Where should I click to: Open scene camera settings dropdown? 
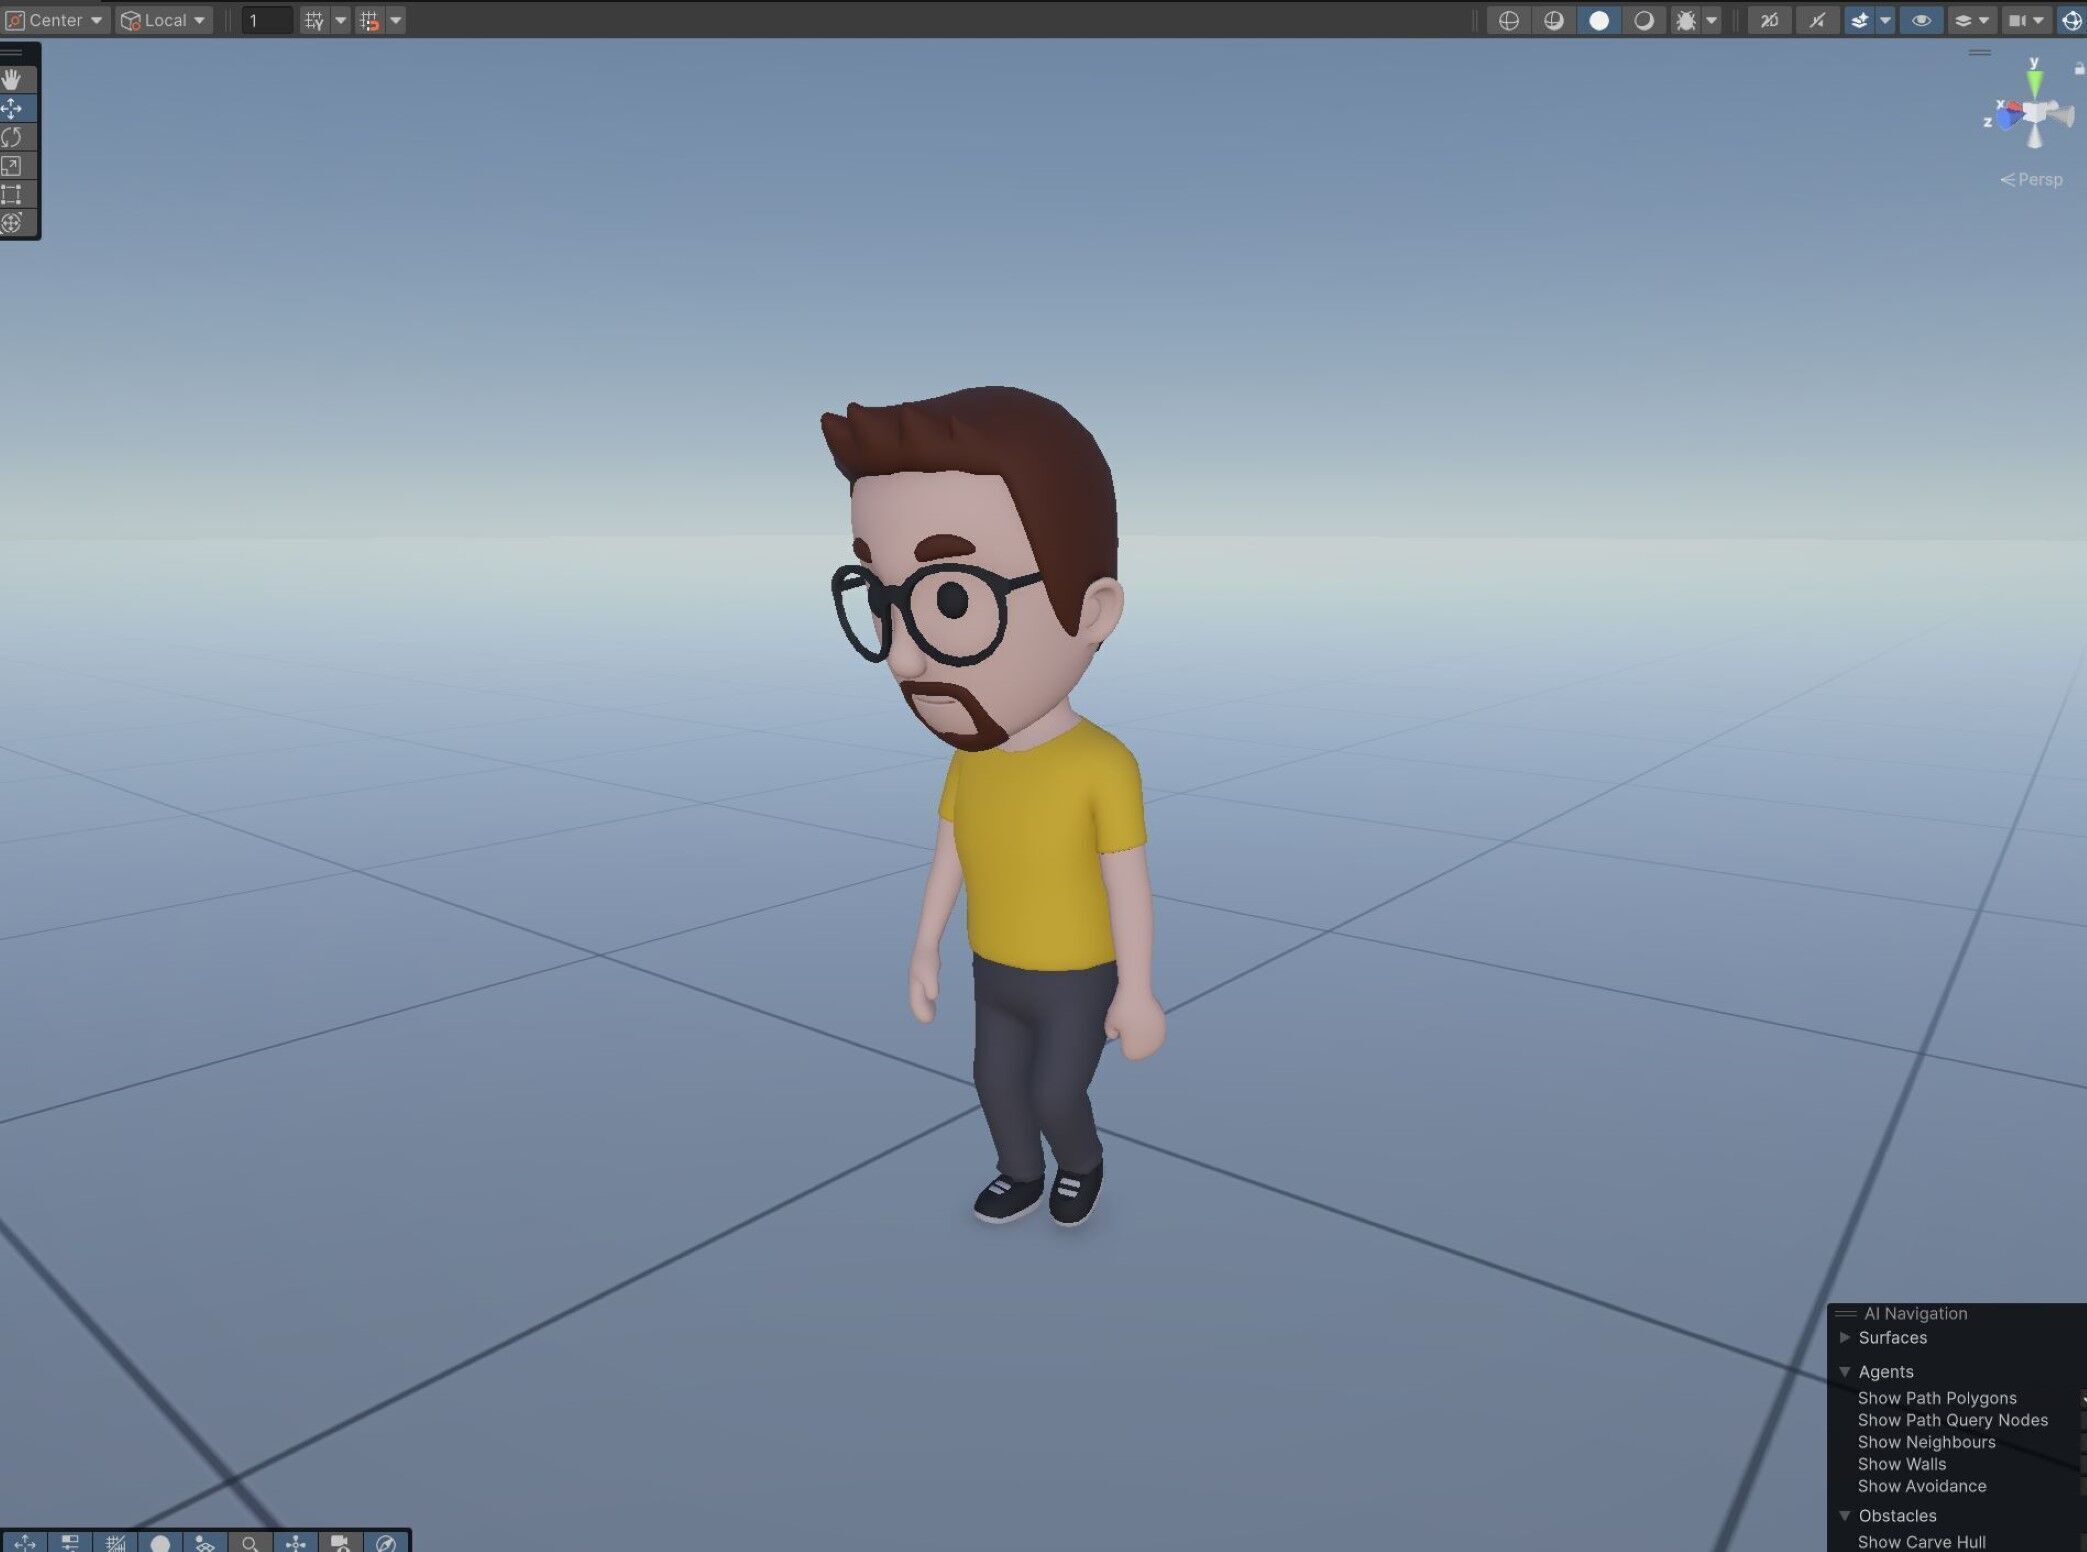[2026, 20]
